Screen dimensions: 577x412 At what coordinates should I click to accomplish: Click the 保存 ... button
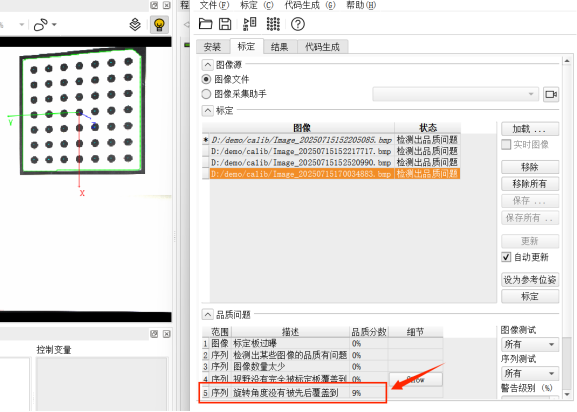[x=530, y=201]
